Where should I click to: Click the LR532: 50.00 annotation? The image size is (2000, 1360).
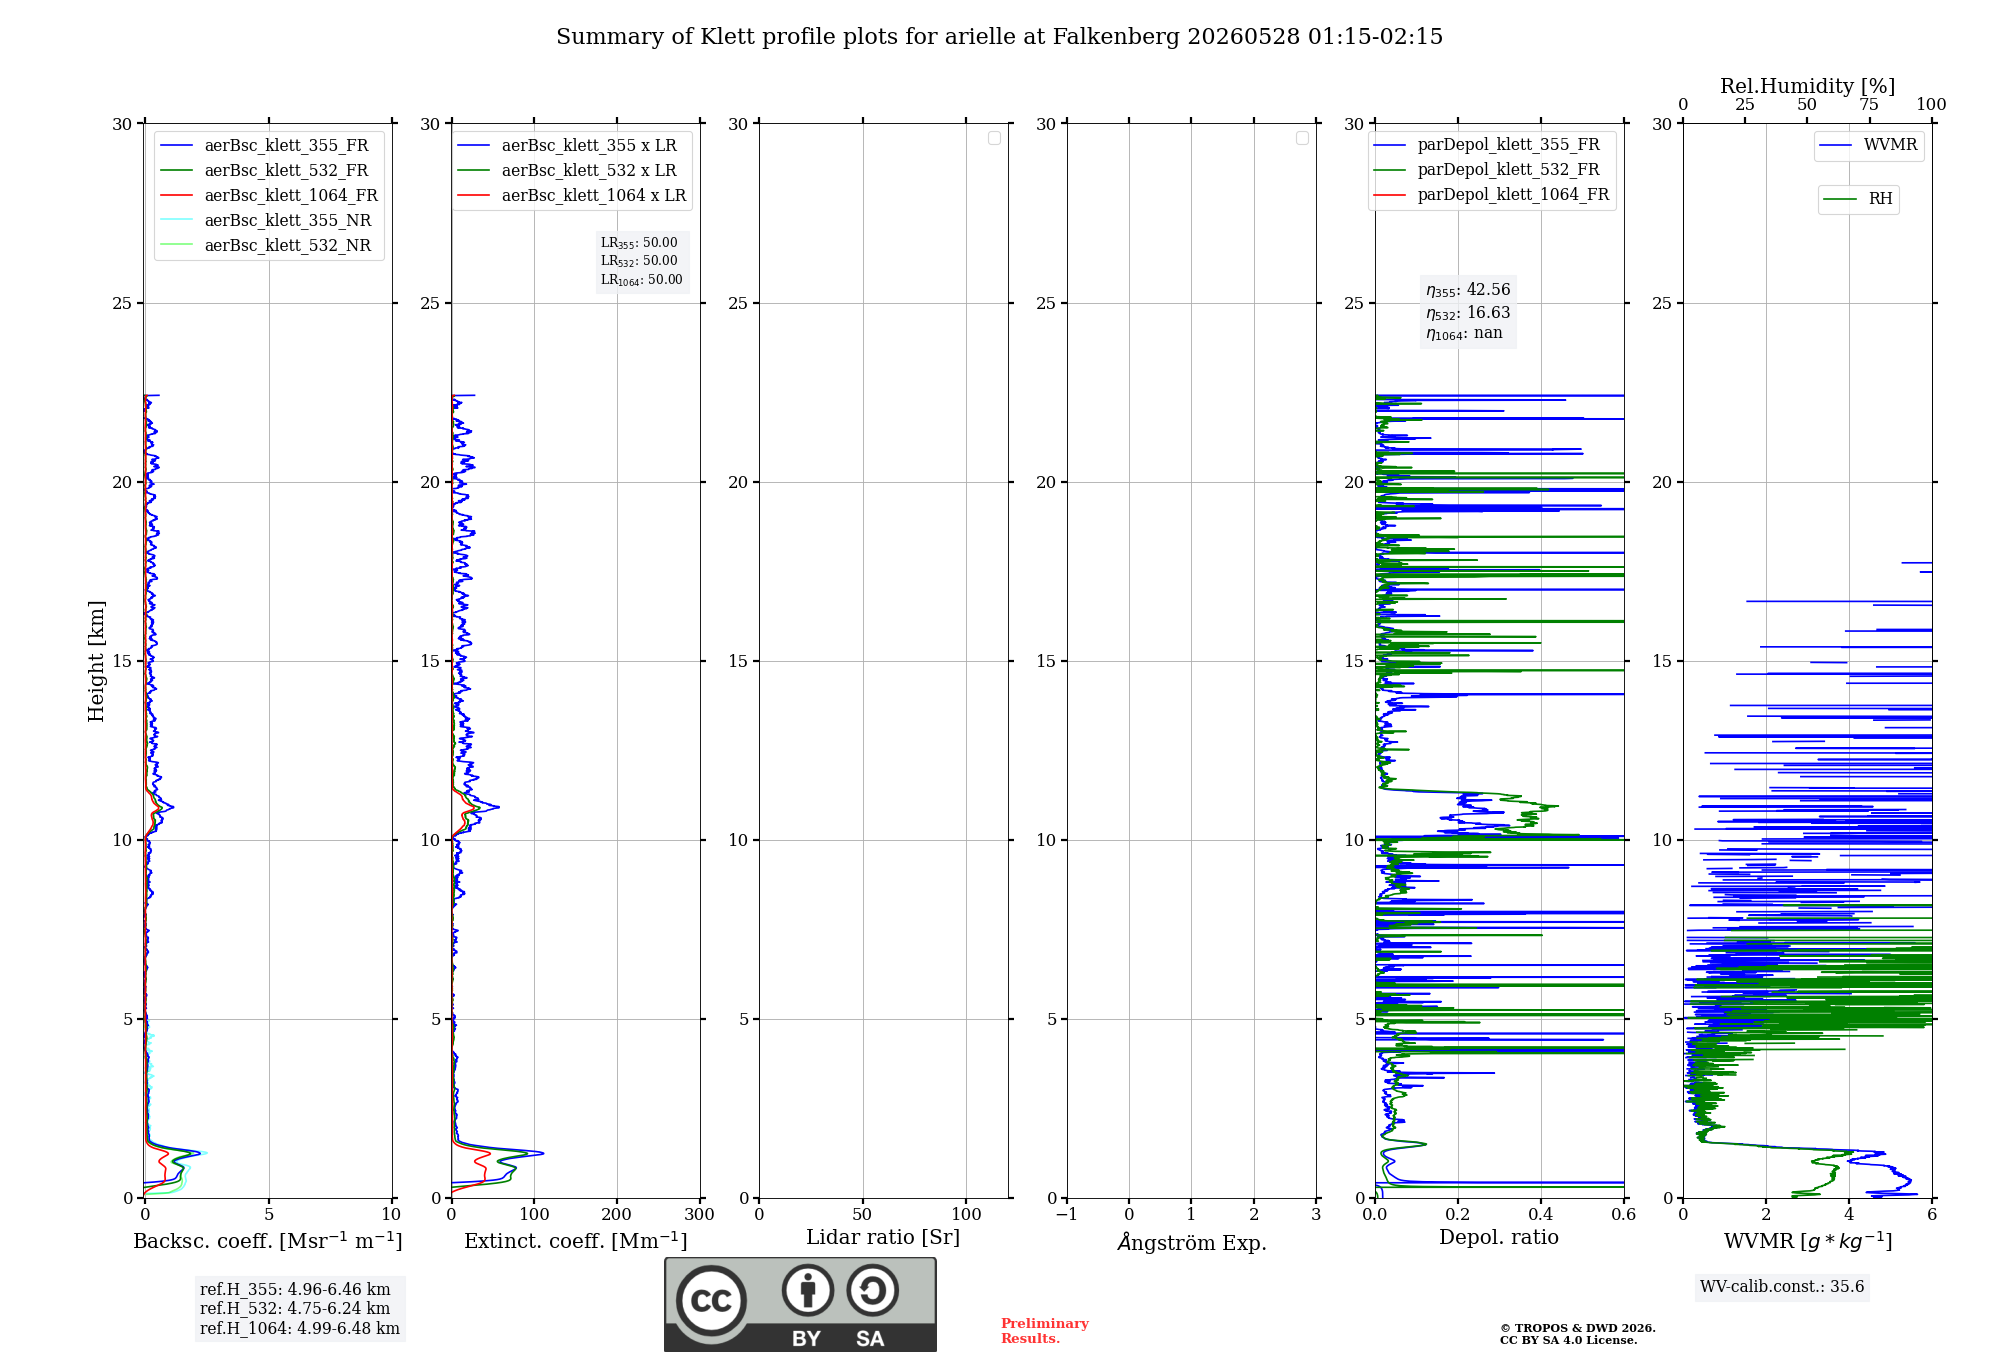coord(639,261)
